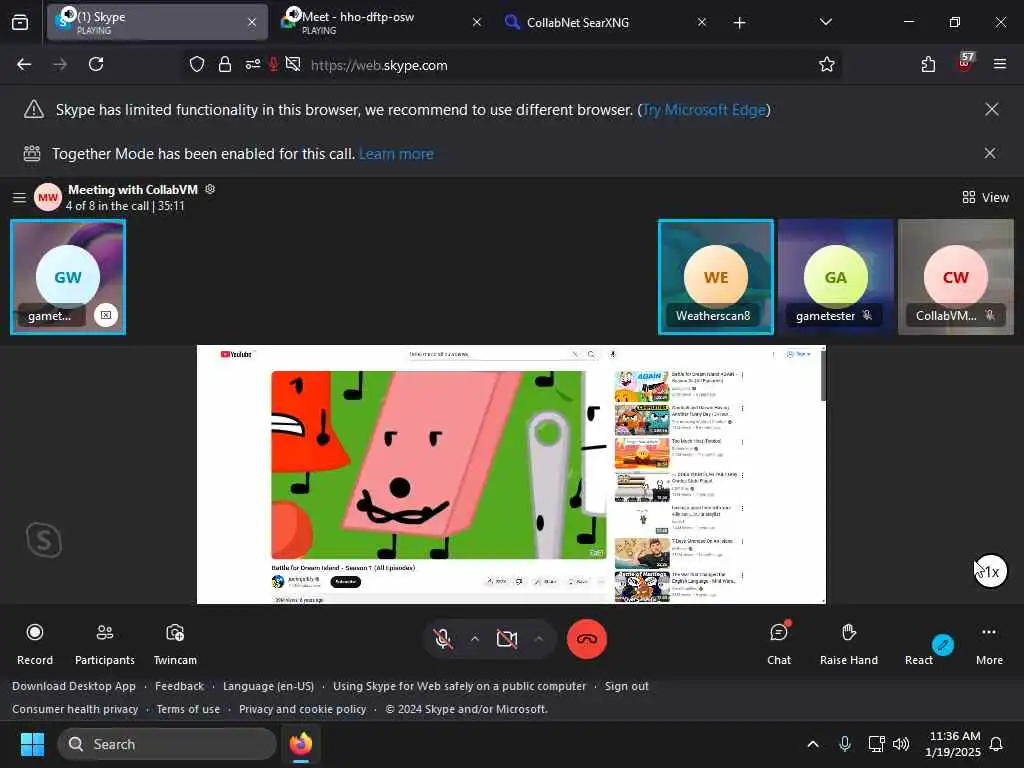Raise Hand in the meeting

tap(848, 644)
